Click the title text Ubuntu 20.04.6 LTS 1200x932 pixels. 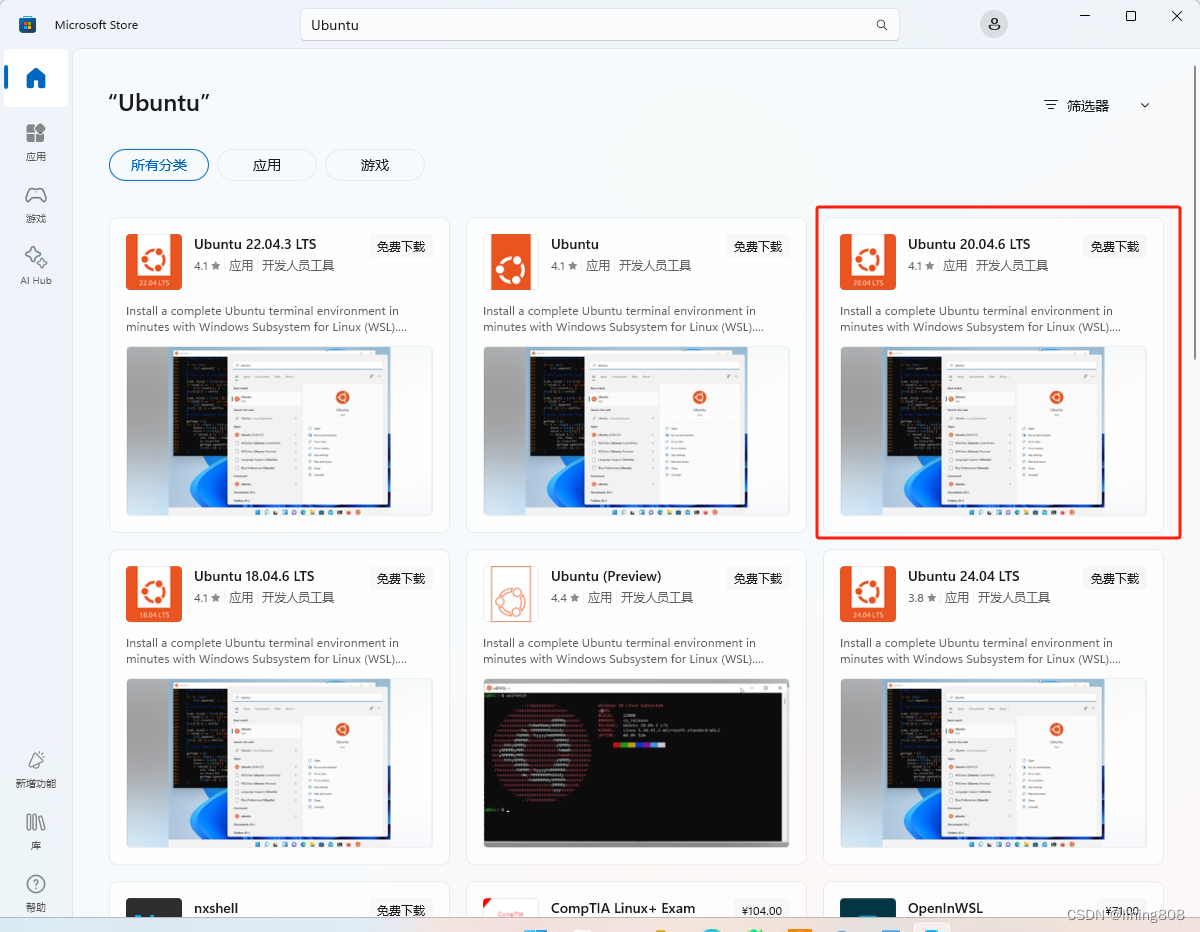(969, 244)
